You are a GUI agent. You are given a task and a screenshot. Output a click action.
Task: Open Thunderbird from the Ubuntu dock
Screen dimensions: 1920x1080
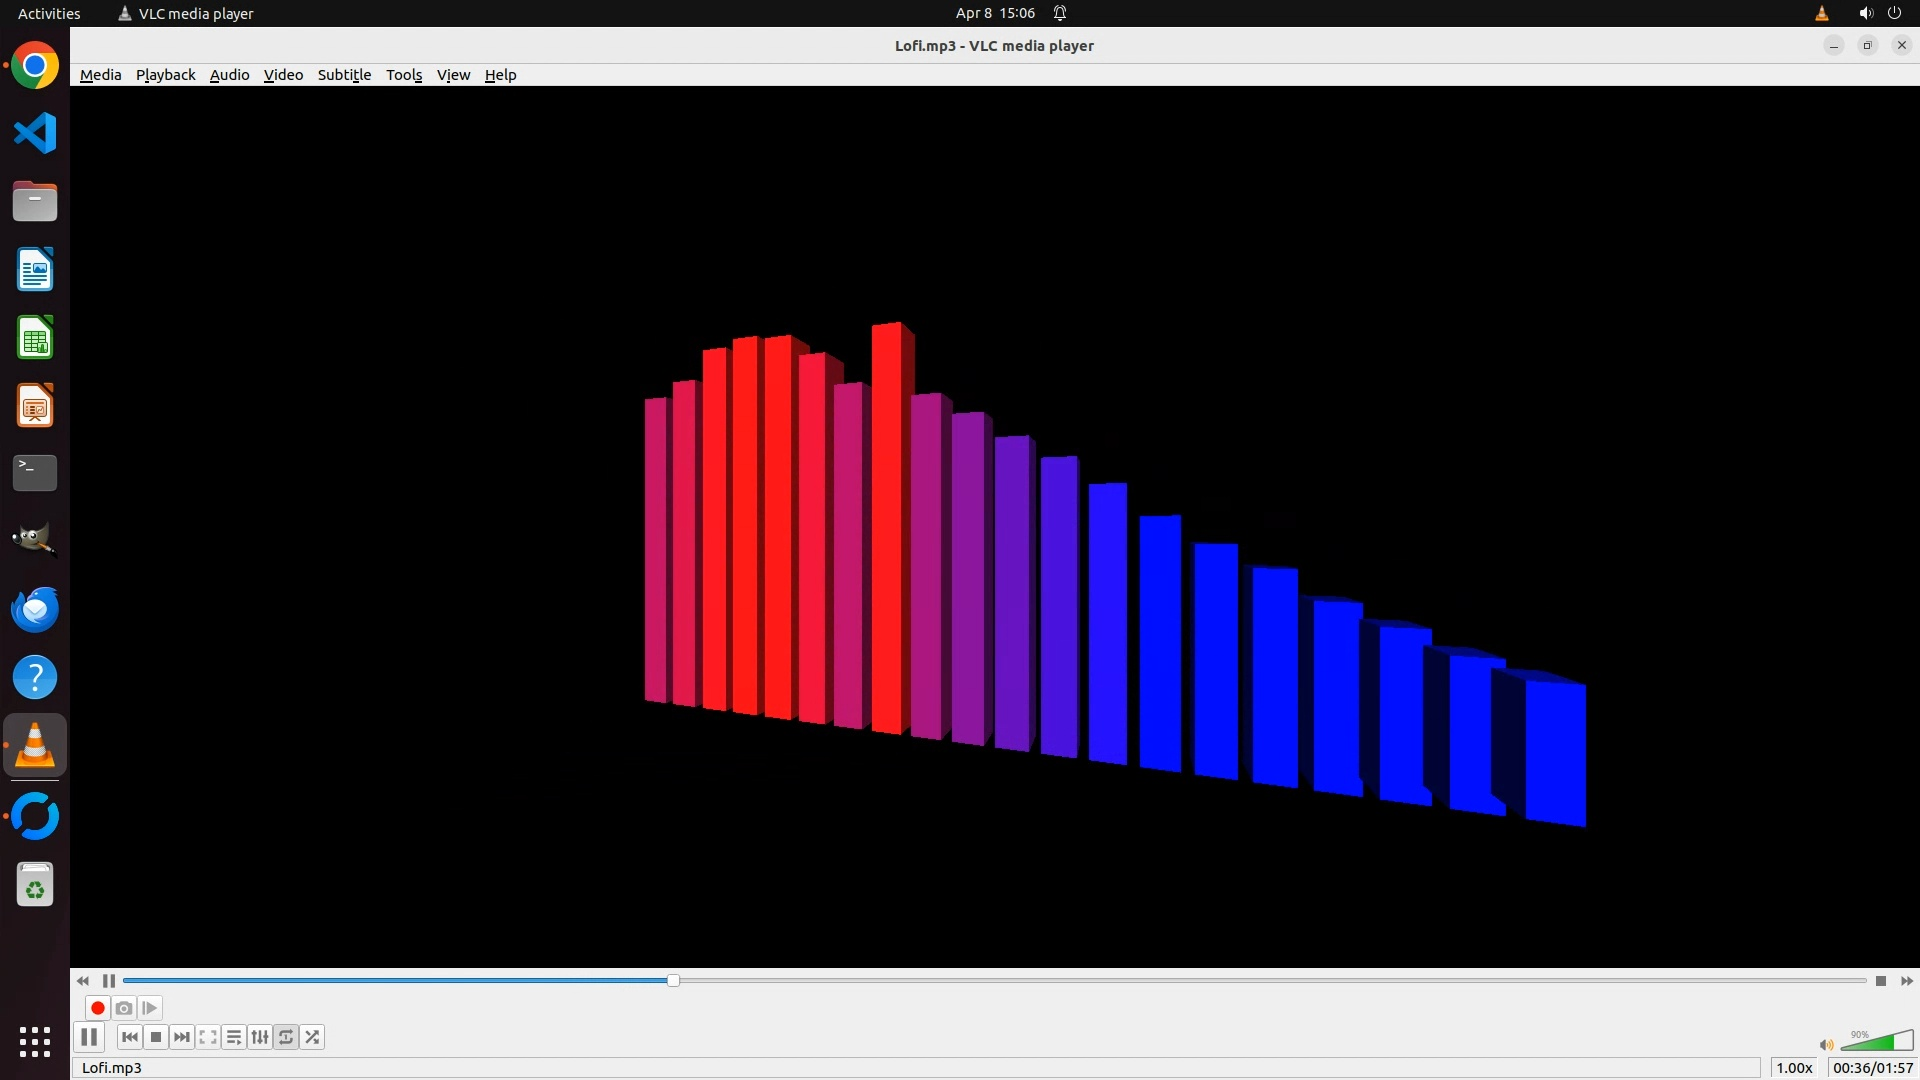click(x=35, y=609)
